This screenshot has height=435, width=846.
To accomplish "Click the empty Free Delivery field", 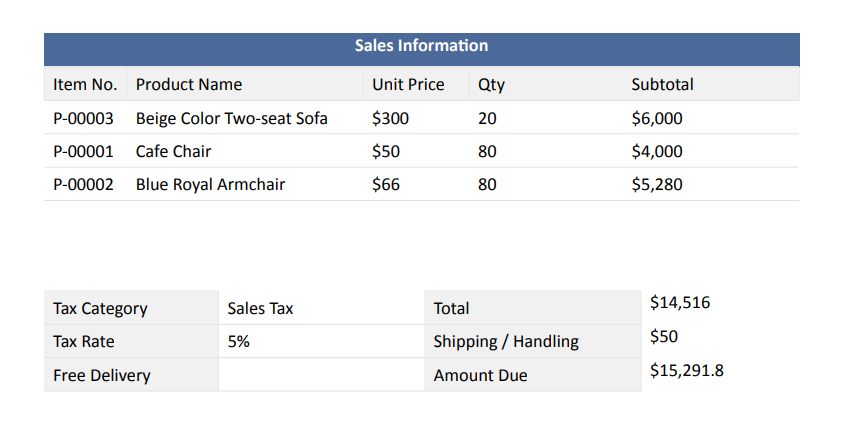I will click(321, 375).
